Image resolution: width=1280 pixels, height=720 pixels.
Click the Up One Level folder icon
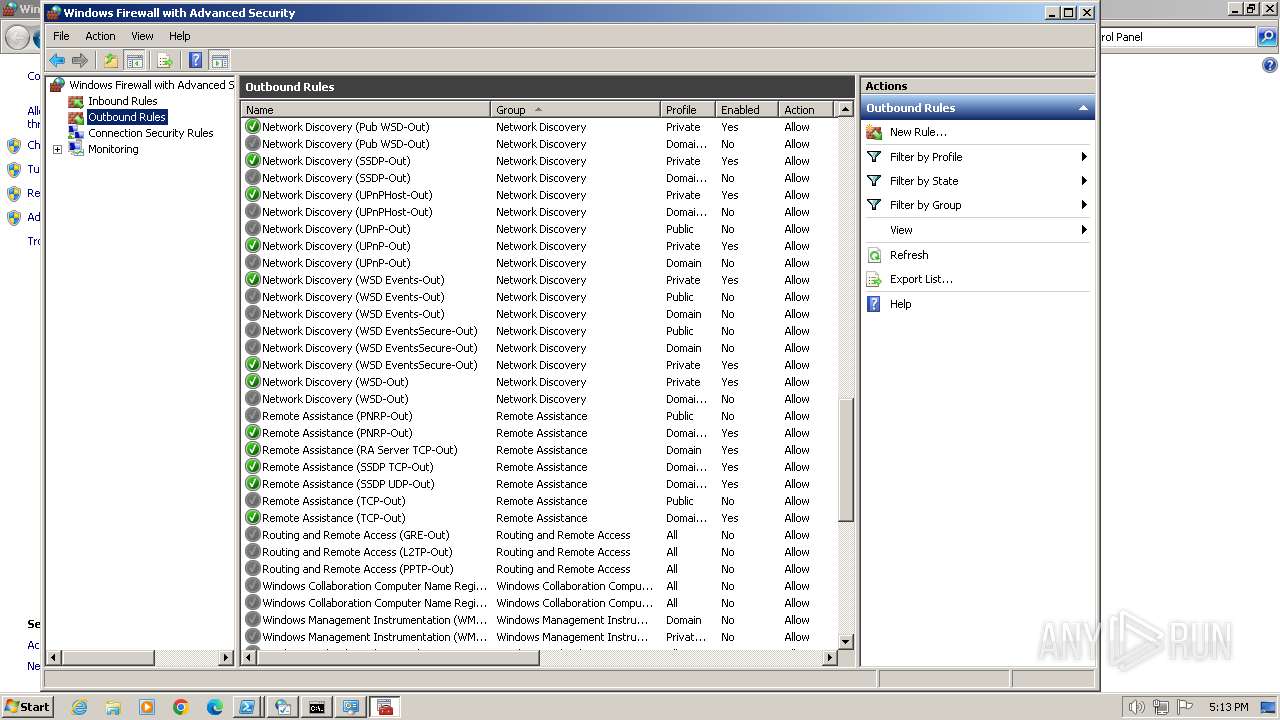(x=111, y=60)
